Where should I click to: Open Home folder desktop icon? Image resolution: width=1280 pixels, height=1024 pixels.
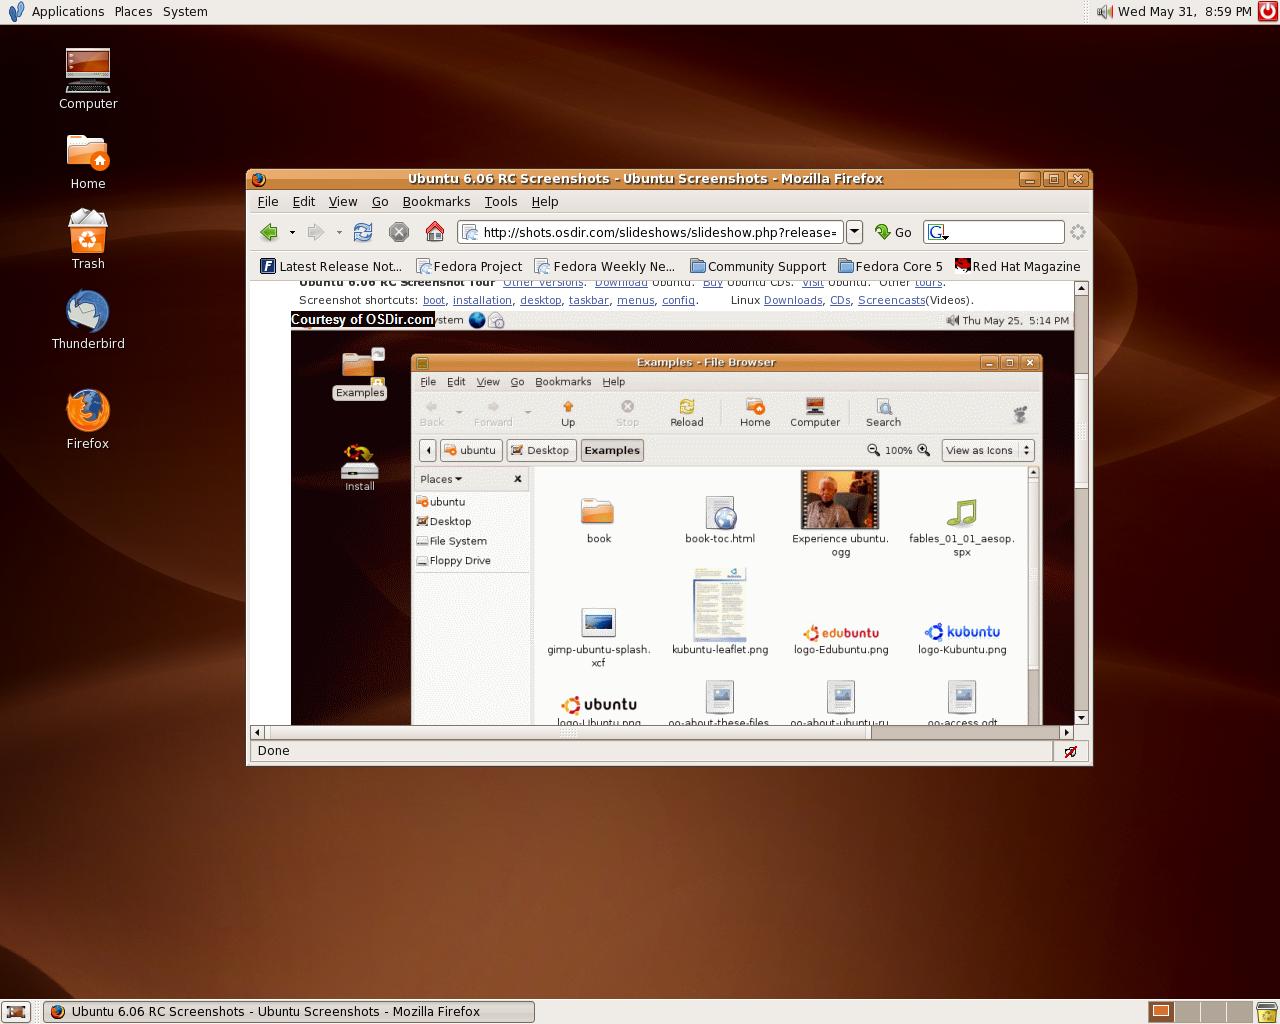[x=88, y=161]
